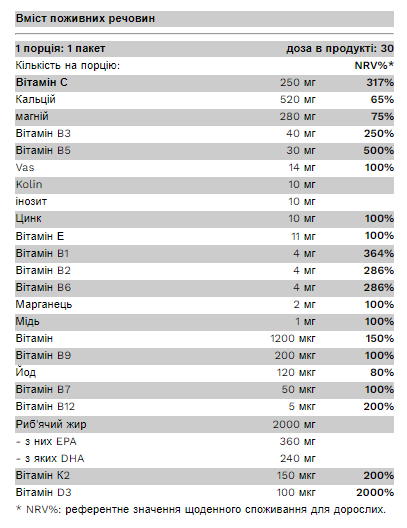This screenshot has width=407, height=528.
Task: Click the Вітамін B12 label
Action: [x=45, y=406]
